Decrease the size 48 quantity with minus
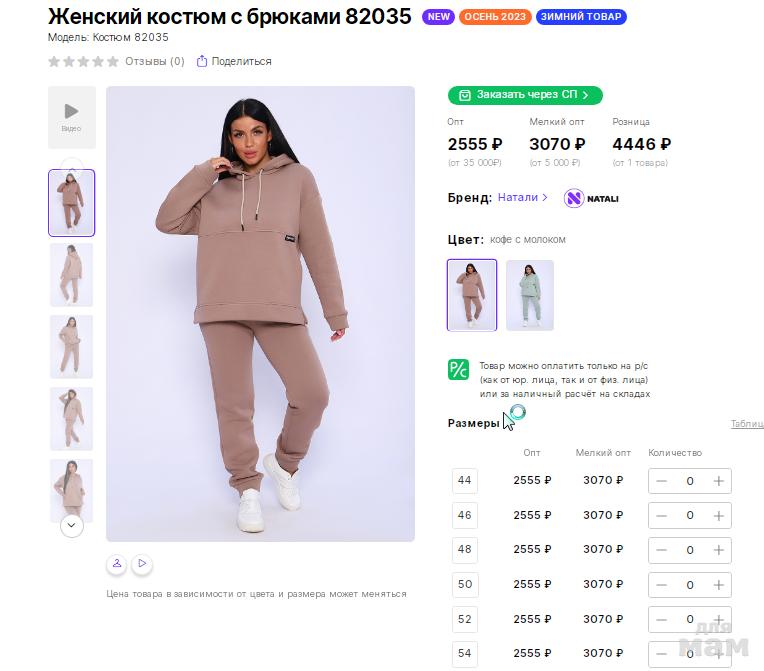This screenshot has height=671, width=764. pos(662,550)
